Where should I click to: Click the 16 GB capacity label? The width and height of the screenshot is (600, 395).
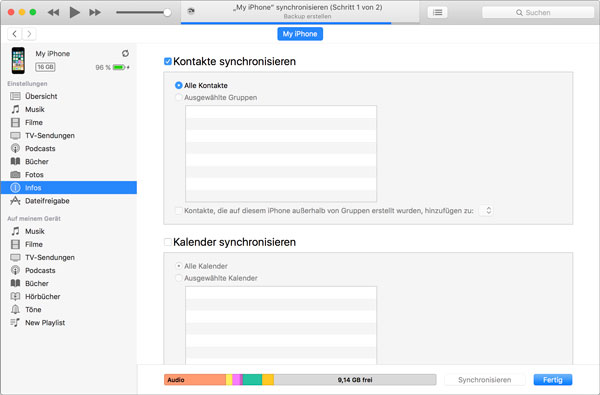tap(45, 67)
